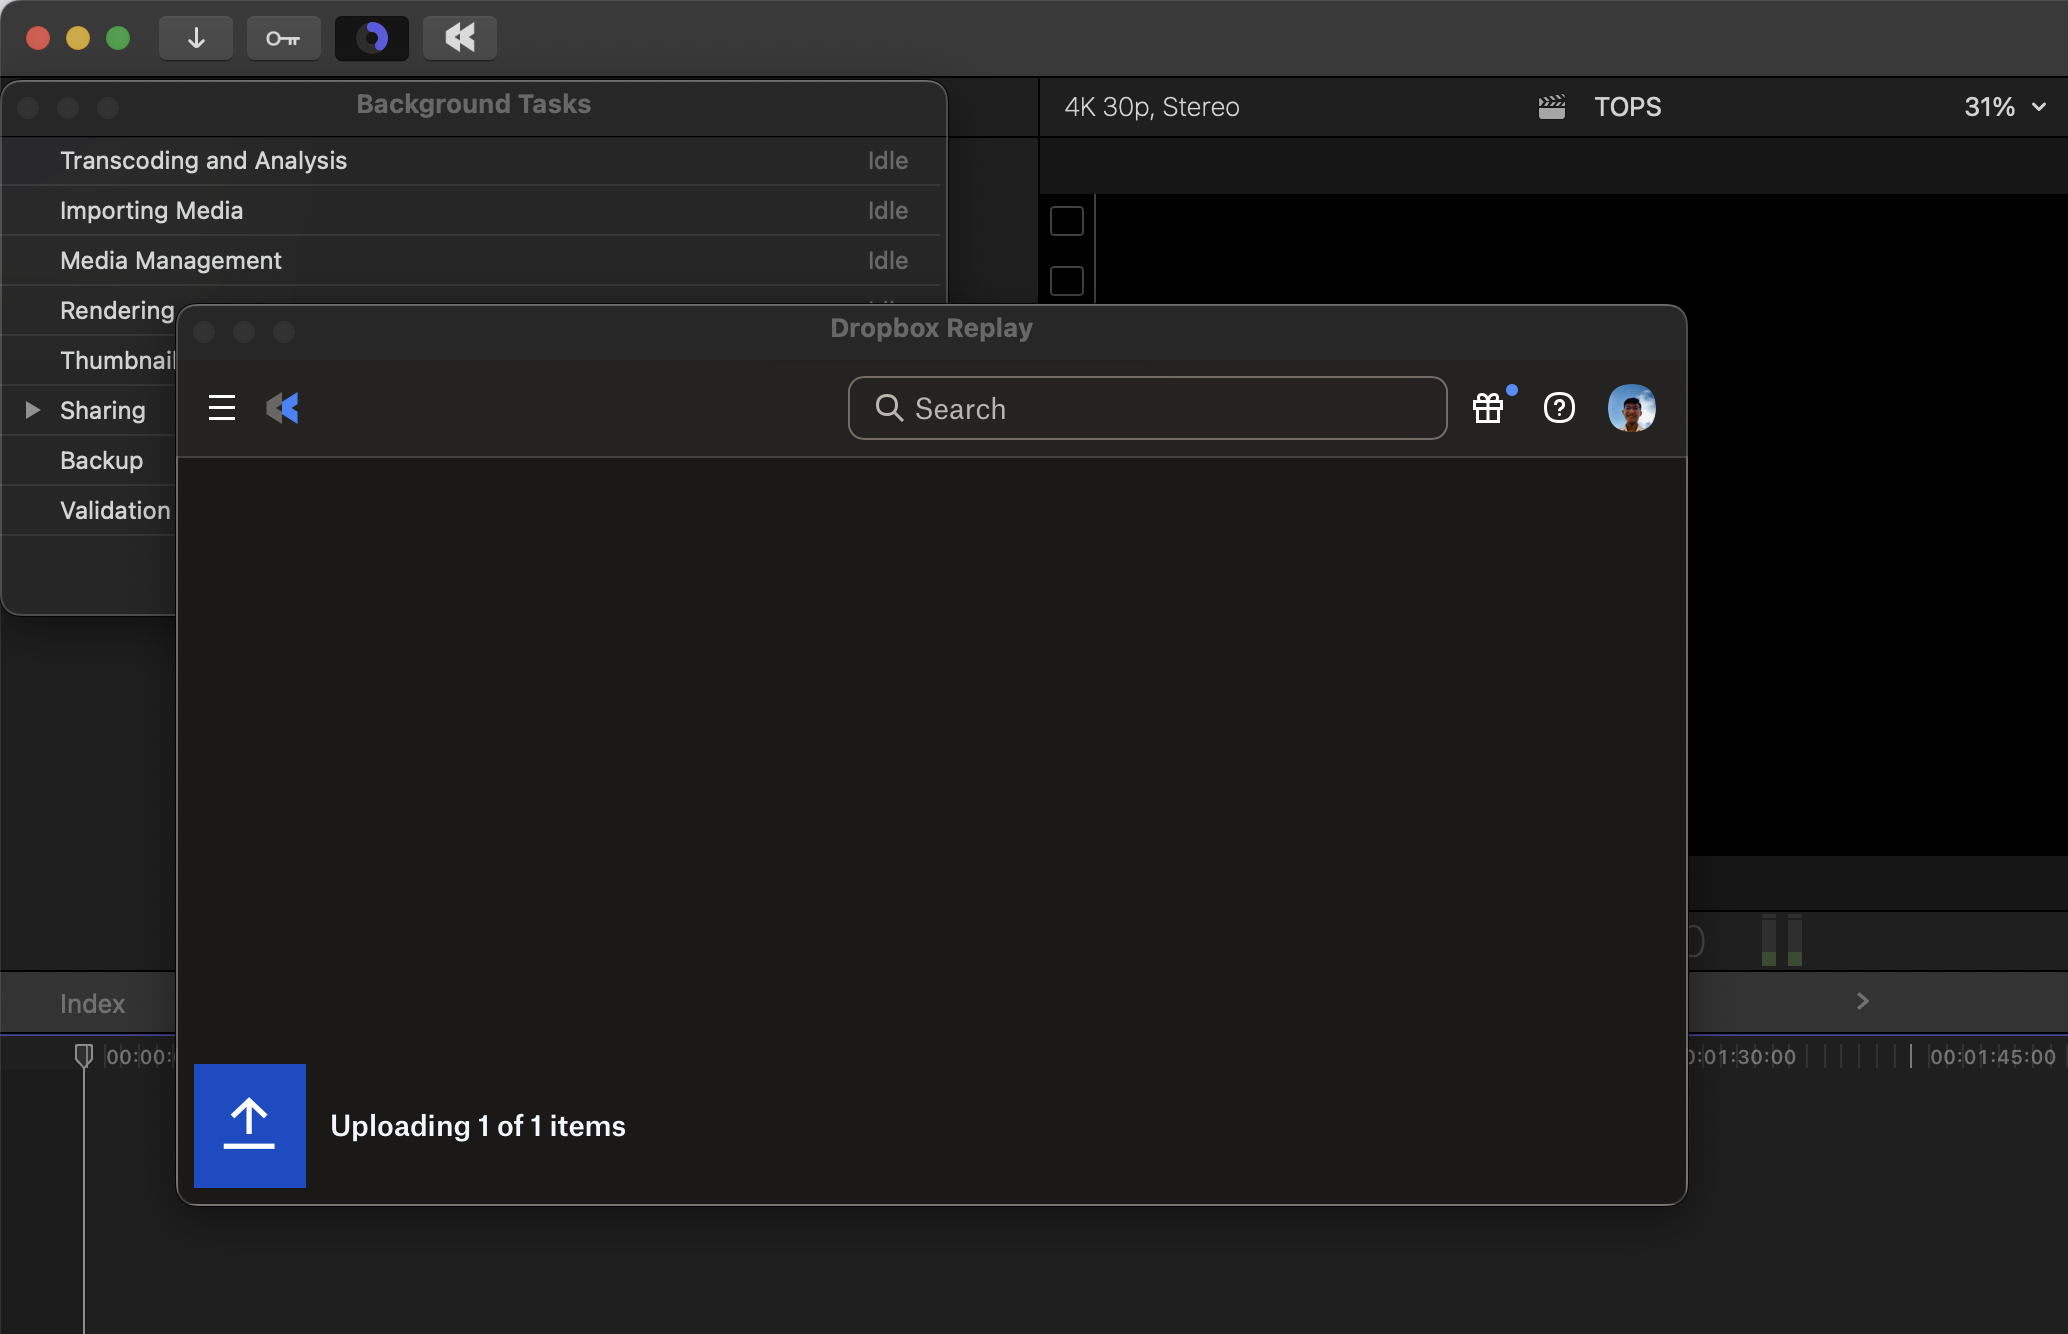Tick the lower checkbox in the viewer
The height and width of the screenshot is (1334, 2068).
pyautogui.click(x=1067, y=281)
